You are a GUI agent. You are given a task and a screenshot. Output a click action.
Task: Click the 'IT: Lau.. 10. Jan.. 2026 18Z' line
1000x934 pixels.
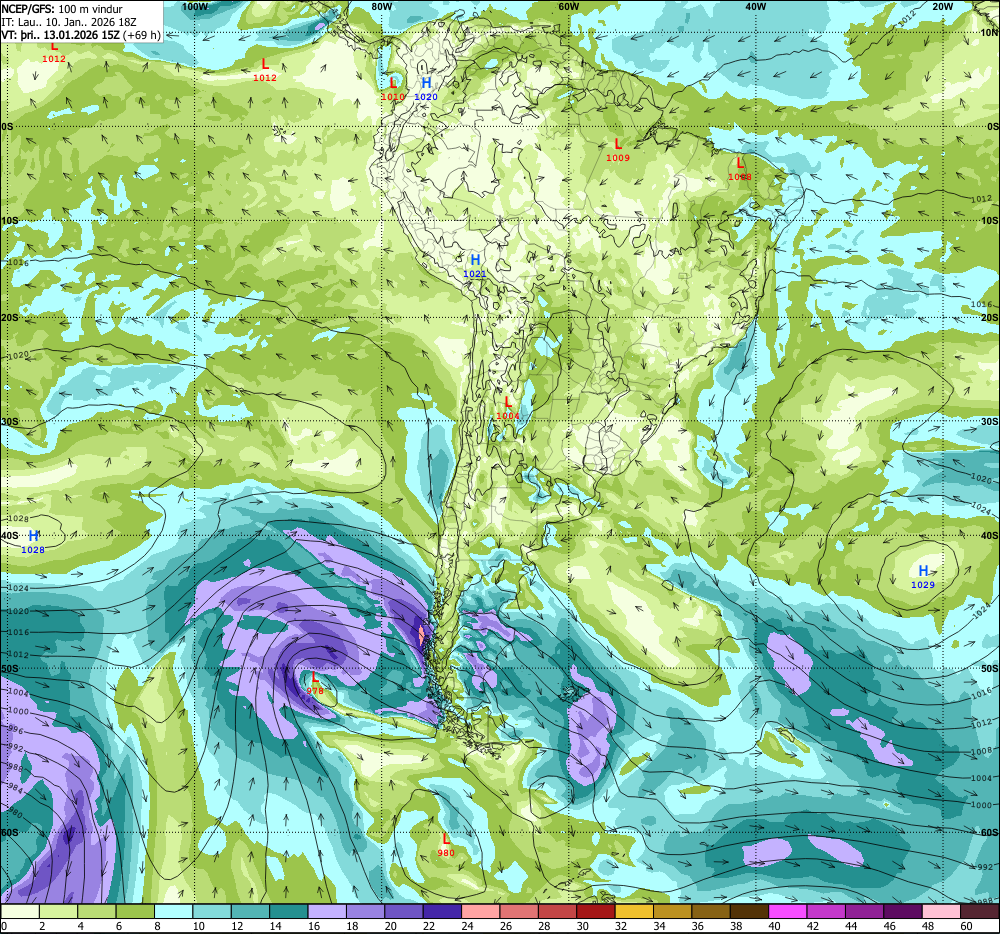[69, 22]
